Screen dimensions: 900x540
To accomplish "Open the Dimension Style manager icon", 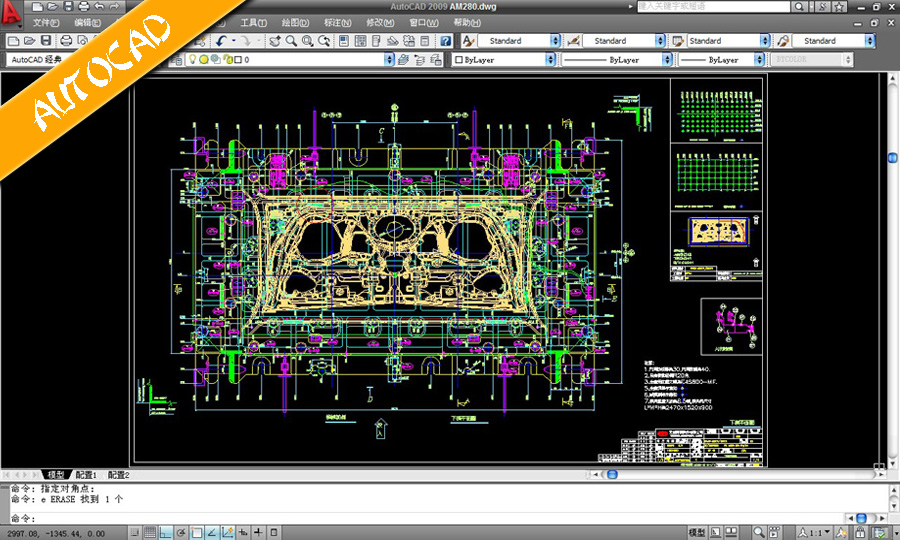I will tap(573, 41).
